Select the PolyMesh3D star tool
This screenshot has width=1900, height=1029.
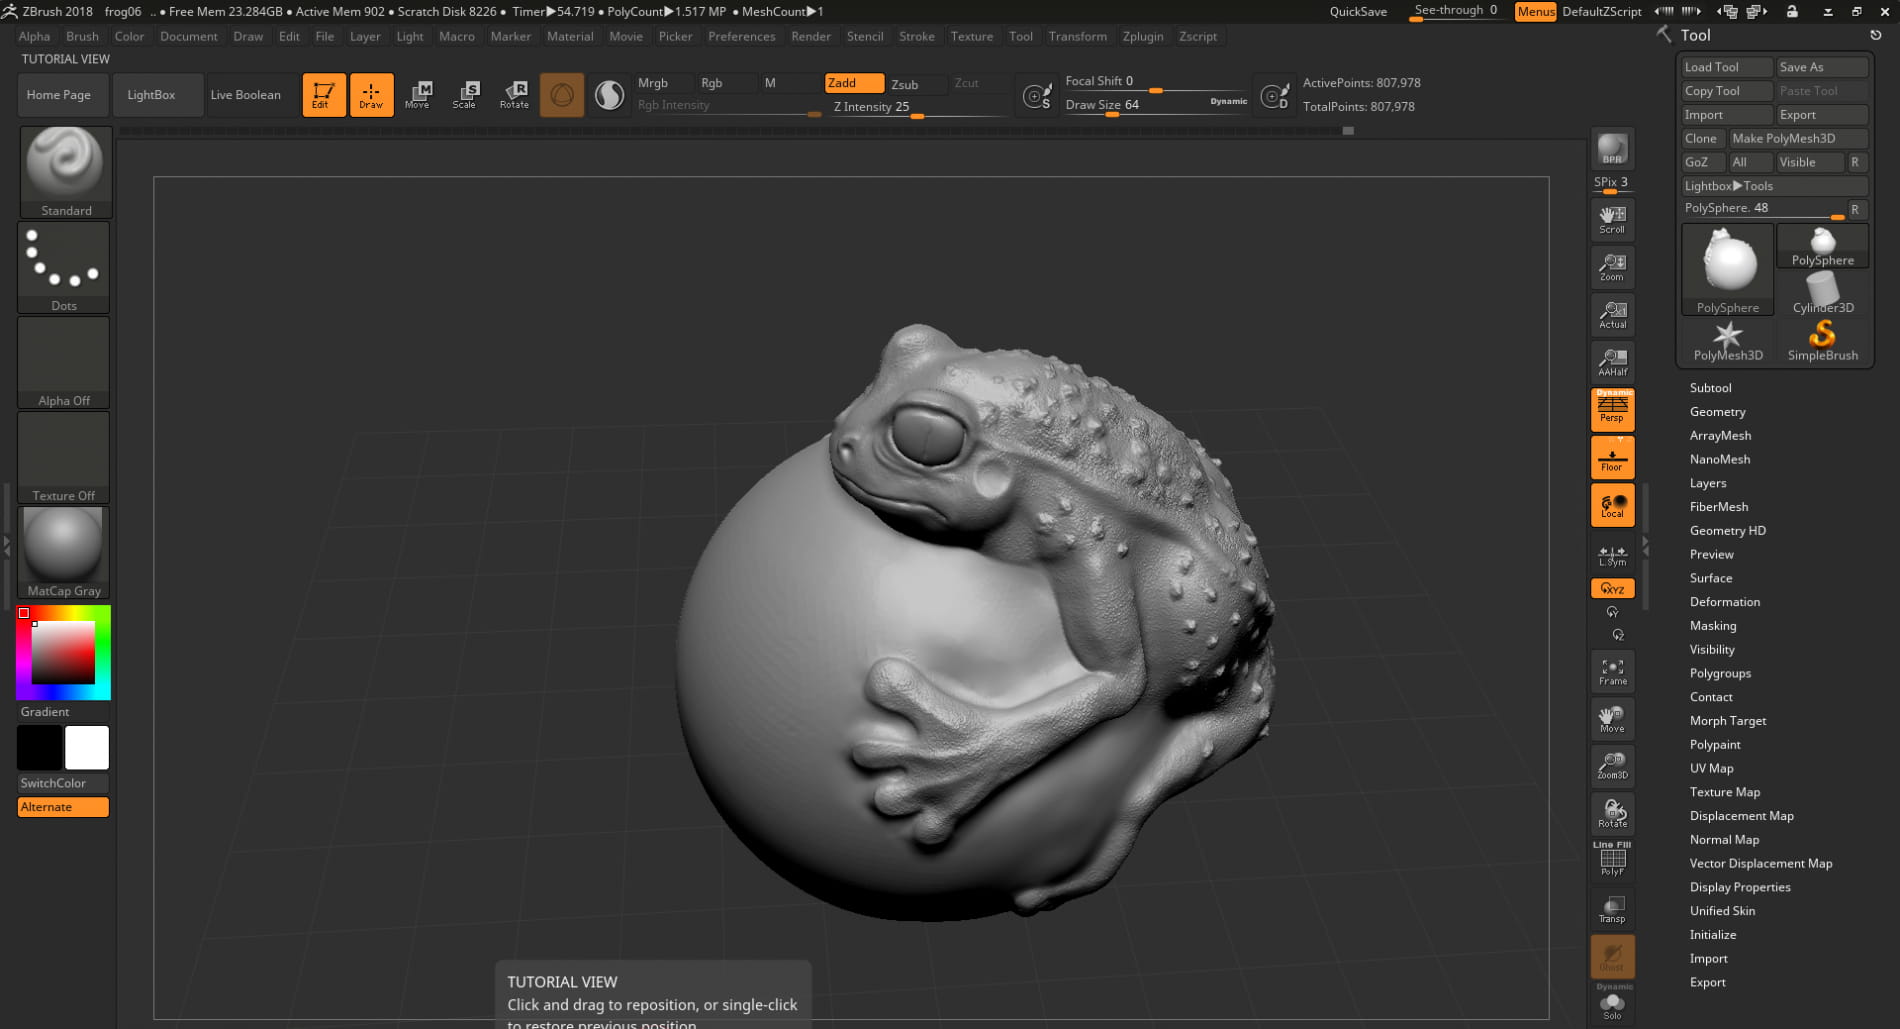pyautogui.click(x=1727, y=342)
